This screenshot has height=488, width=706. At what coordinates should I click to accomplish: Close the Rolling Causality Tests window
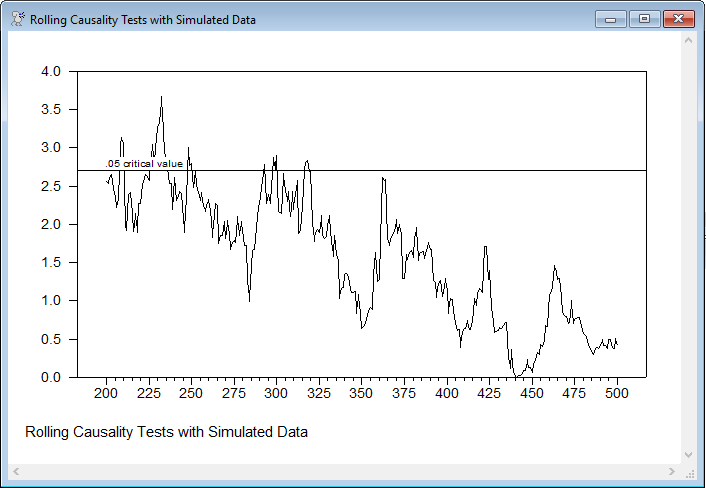[x=678, y=19]
